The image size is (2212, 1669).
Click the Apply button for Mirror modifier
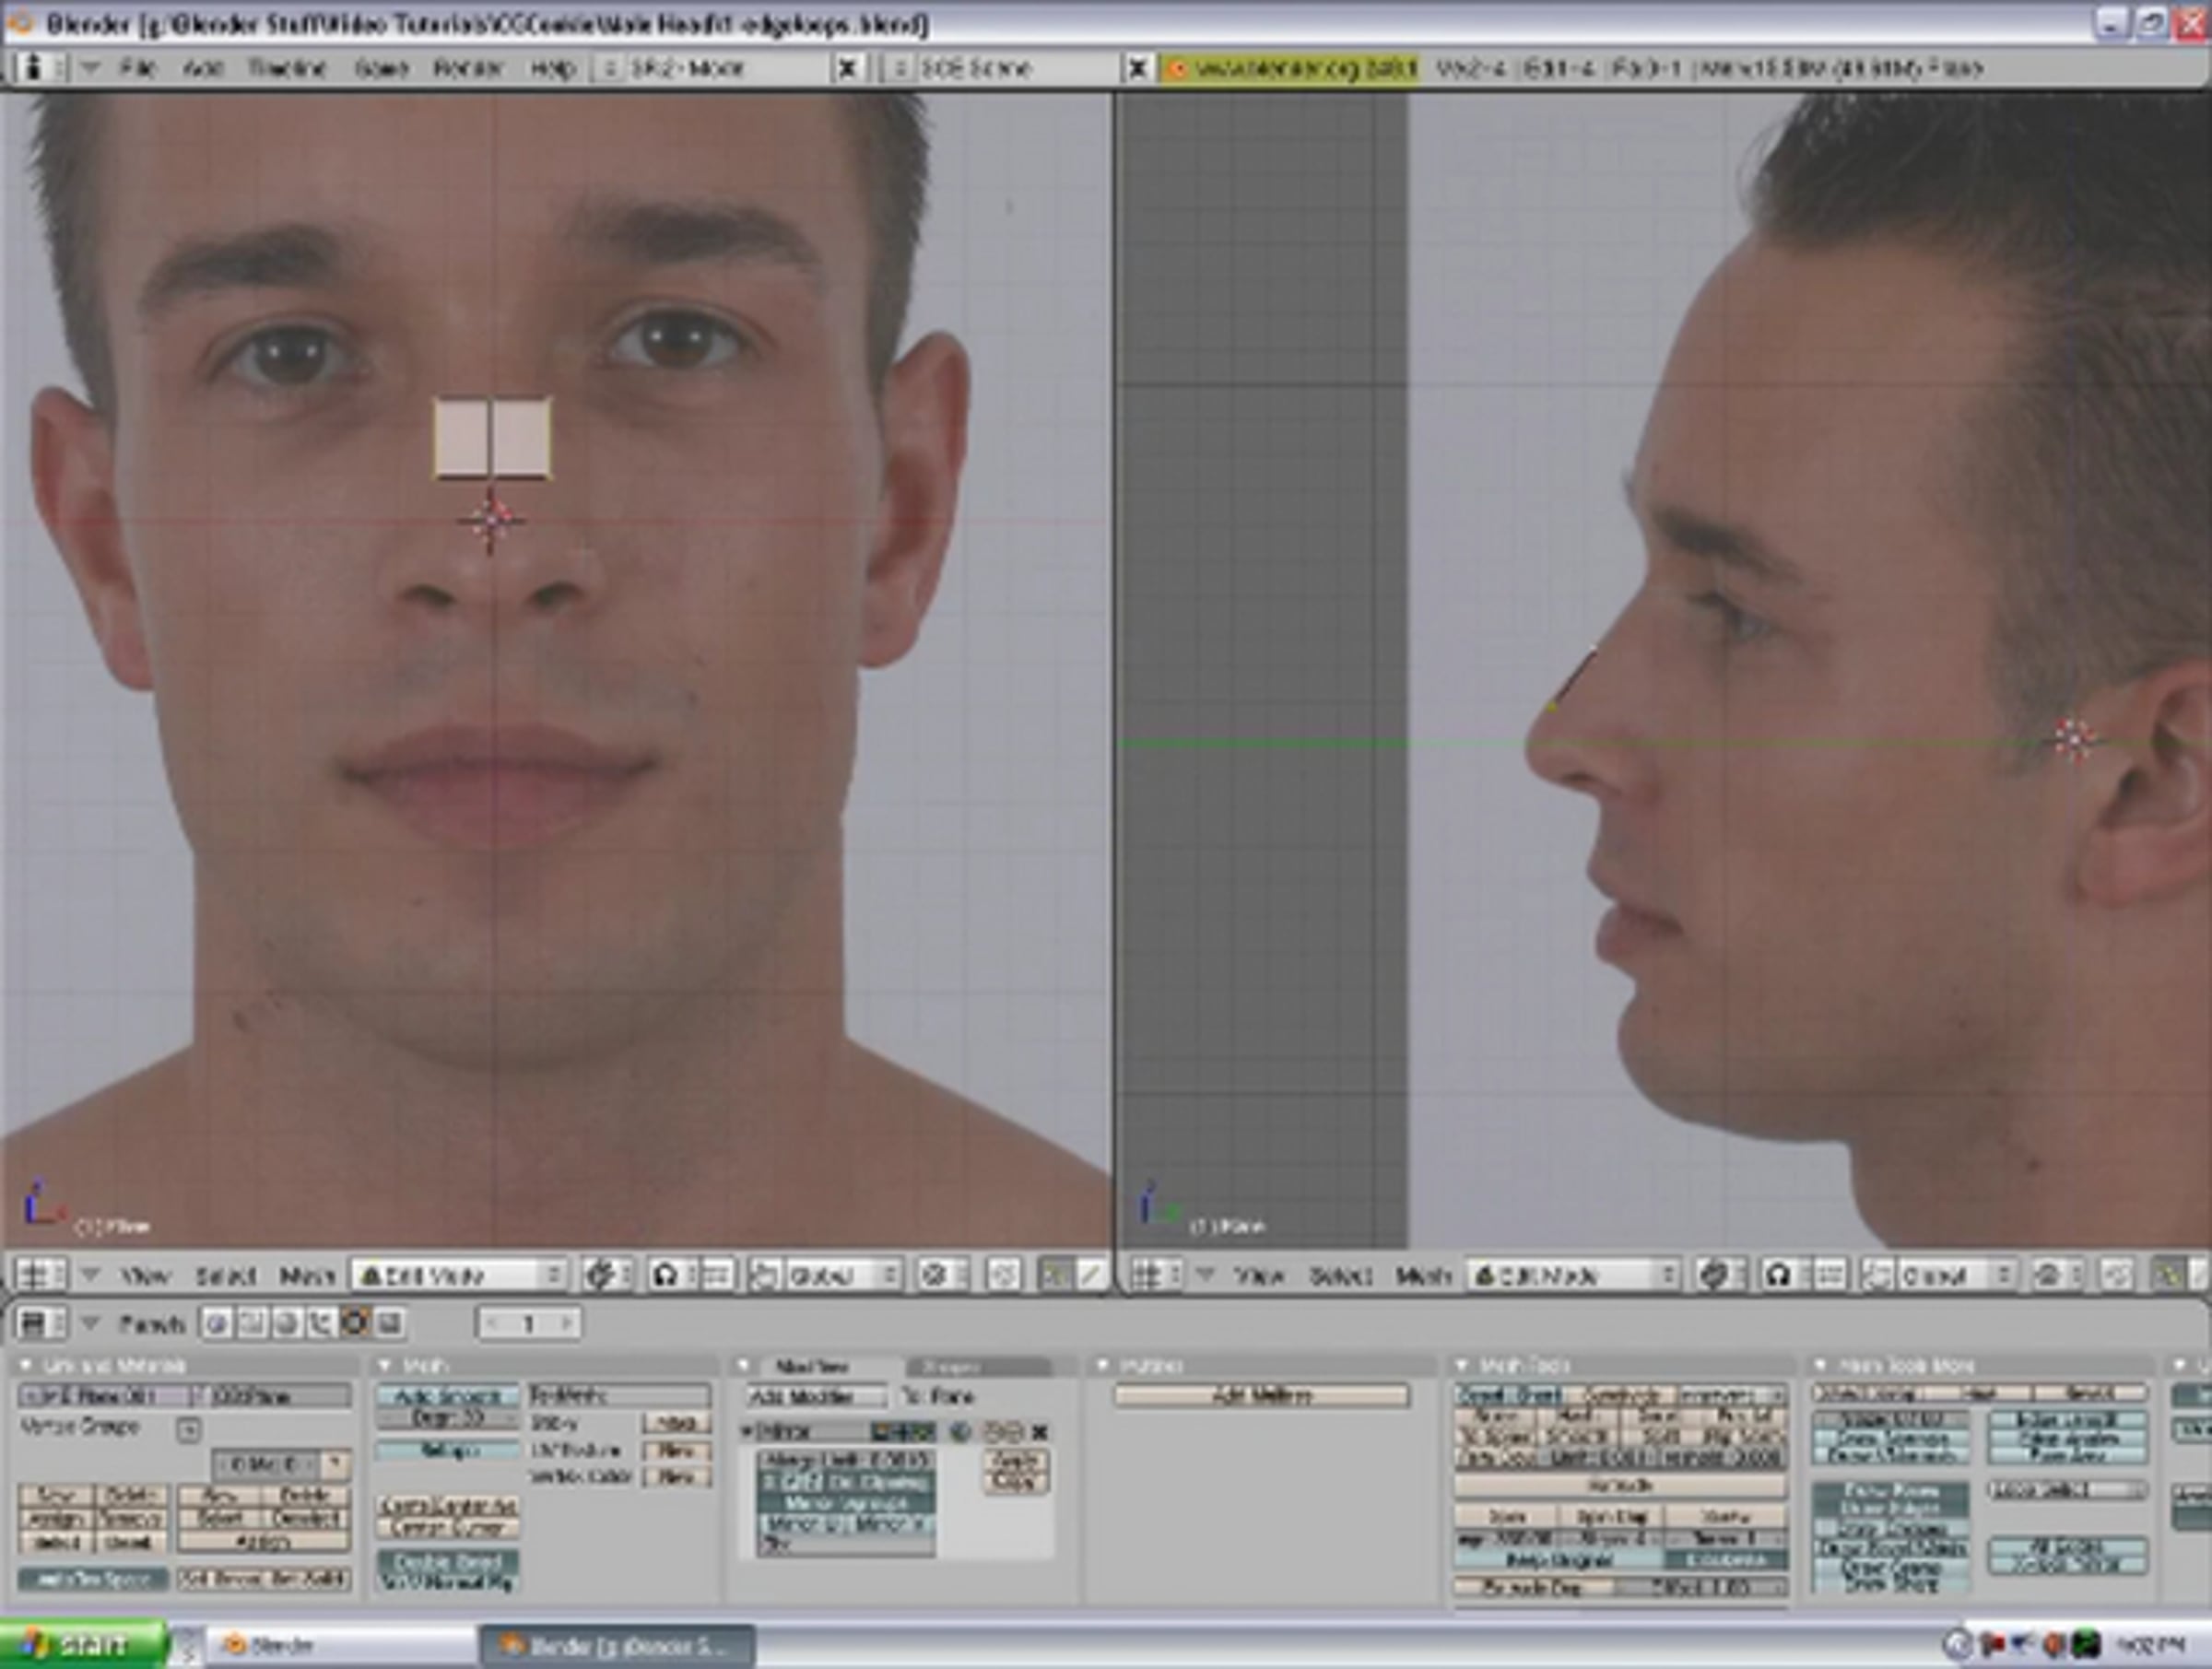click(x=1015, y=1461)
